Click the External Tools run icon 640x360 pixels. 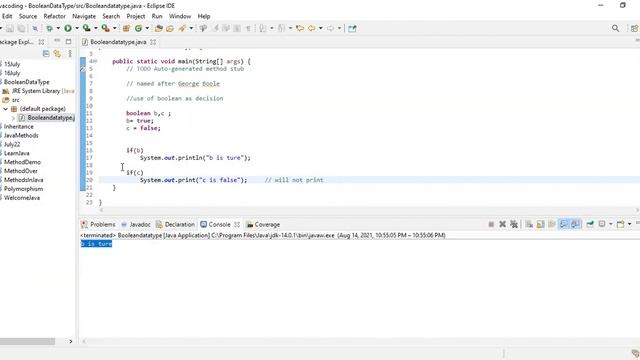(105, 28)
